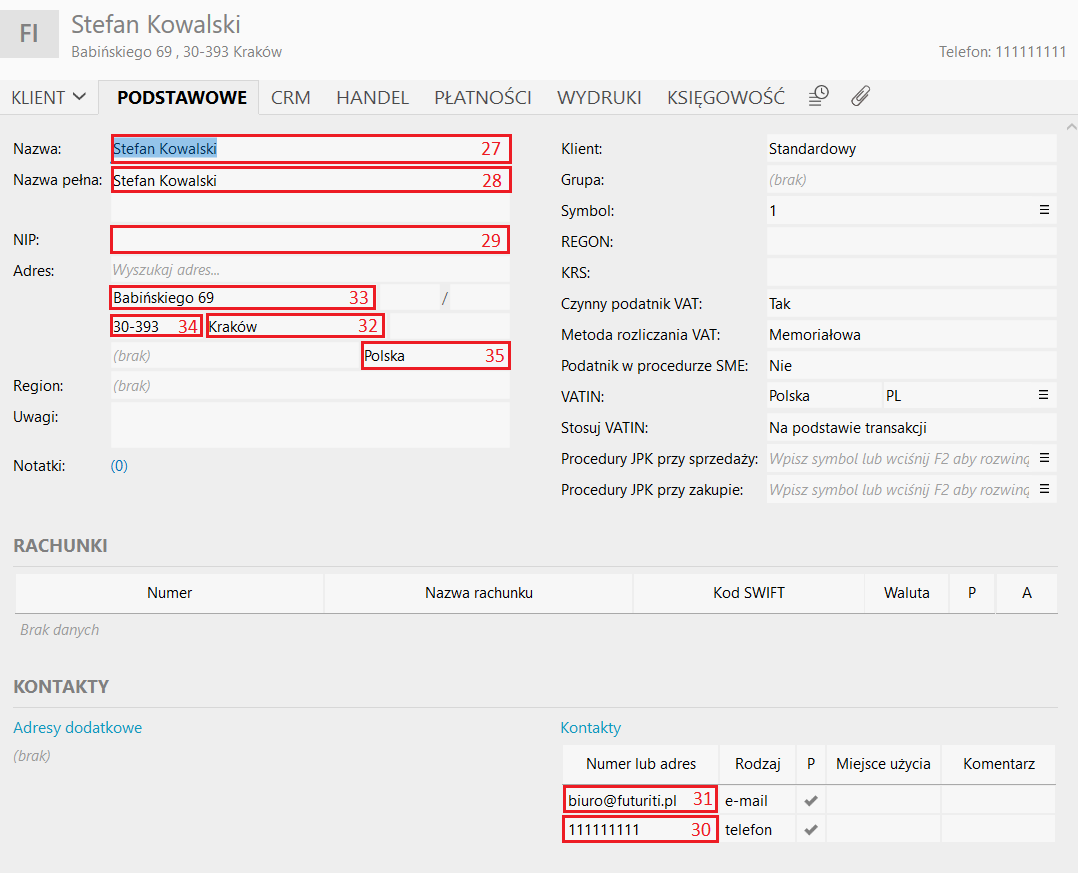The image size is (1078, 873).
Task: Click the list icon in VATIN row
Action: pos(1044,396)
